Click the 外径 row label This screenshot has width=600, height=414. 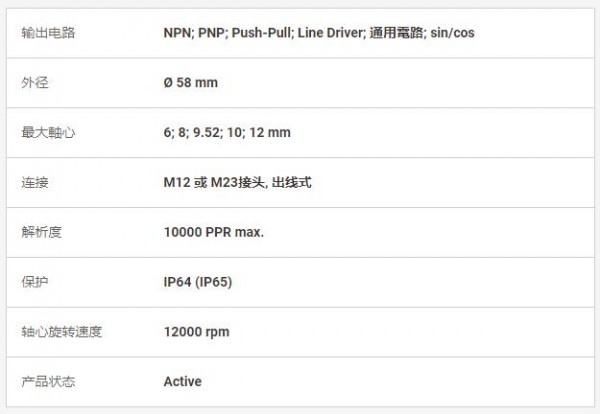click(x=34, y=83)
